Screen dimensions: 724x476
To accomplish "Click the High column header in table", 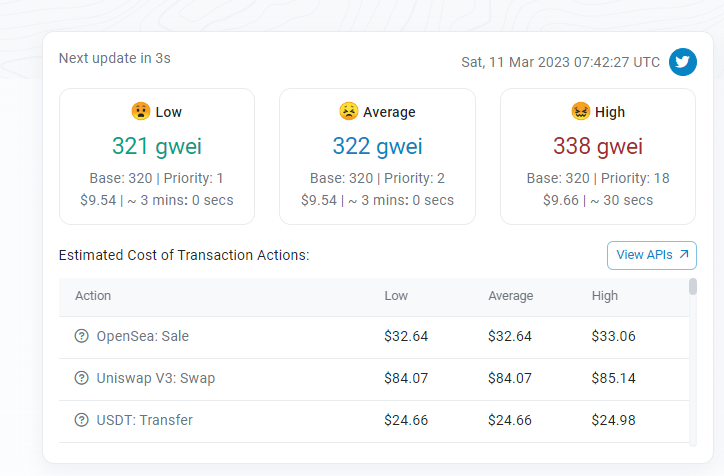I will coord(604,295).
